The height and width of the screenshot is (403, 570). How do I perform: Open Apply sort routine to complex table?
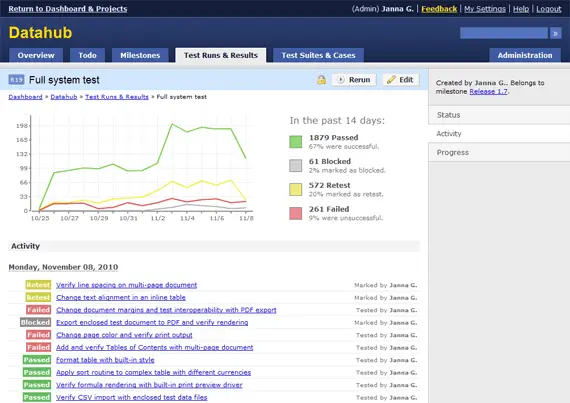coord(153,372)
